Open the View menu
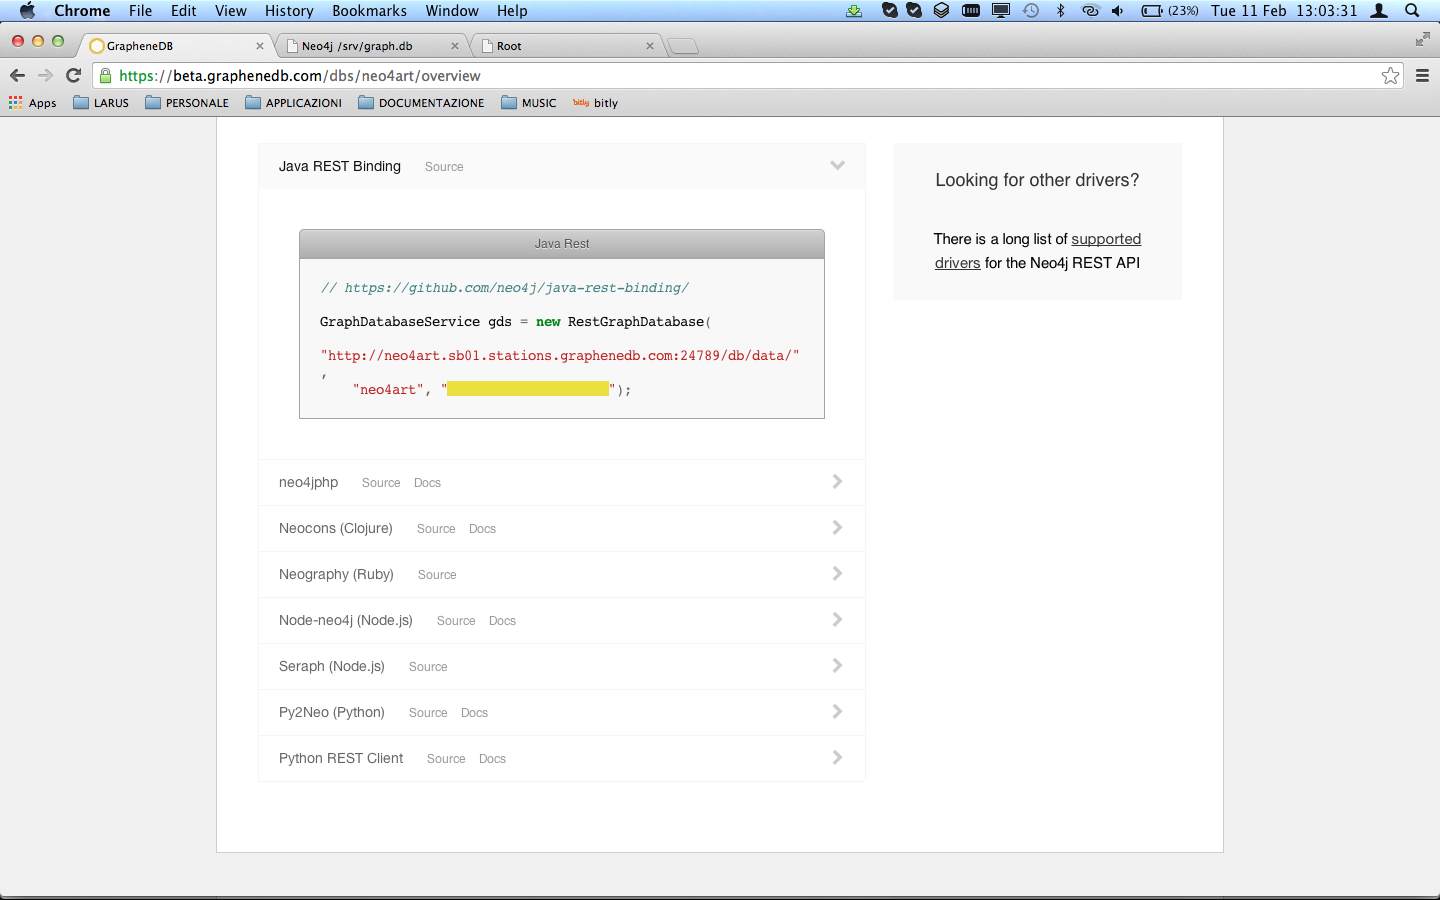 (x=231, y=11)
